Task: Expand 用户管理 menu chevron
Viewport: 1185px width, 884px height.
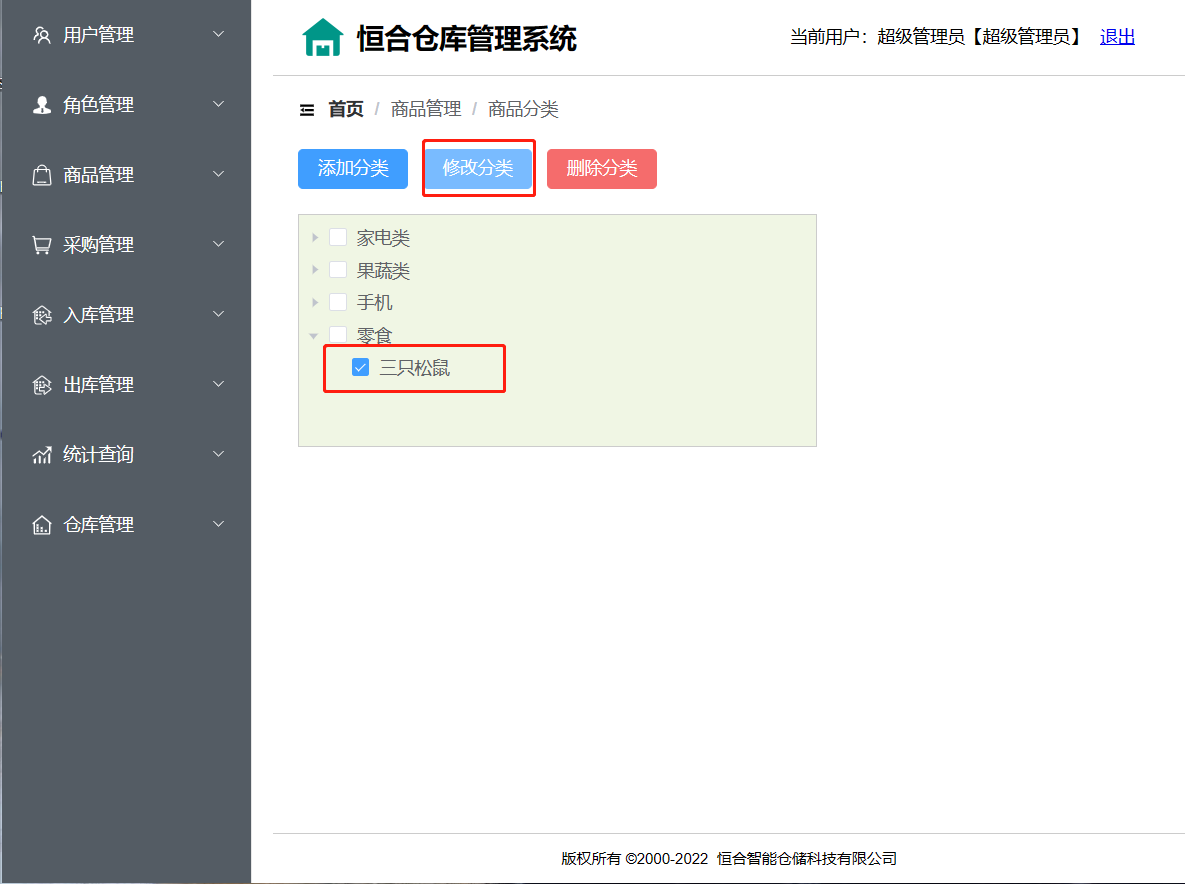Action: [218, 34]
